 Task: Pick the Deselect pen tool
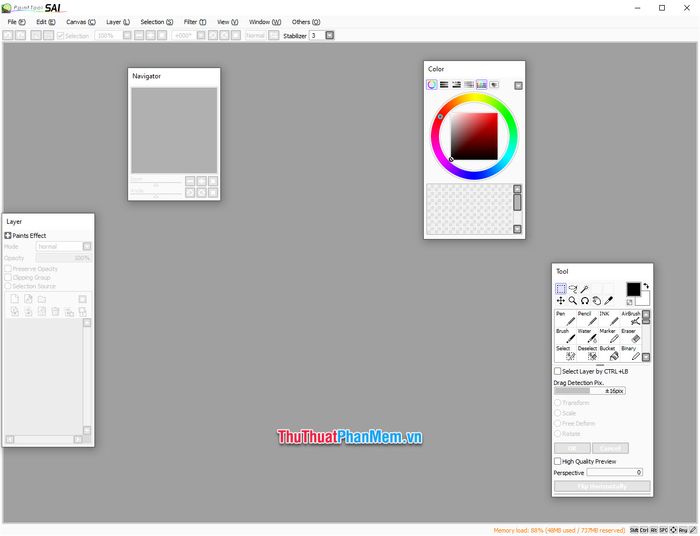[587, 353]
